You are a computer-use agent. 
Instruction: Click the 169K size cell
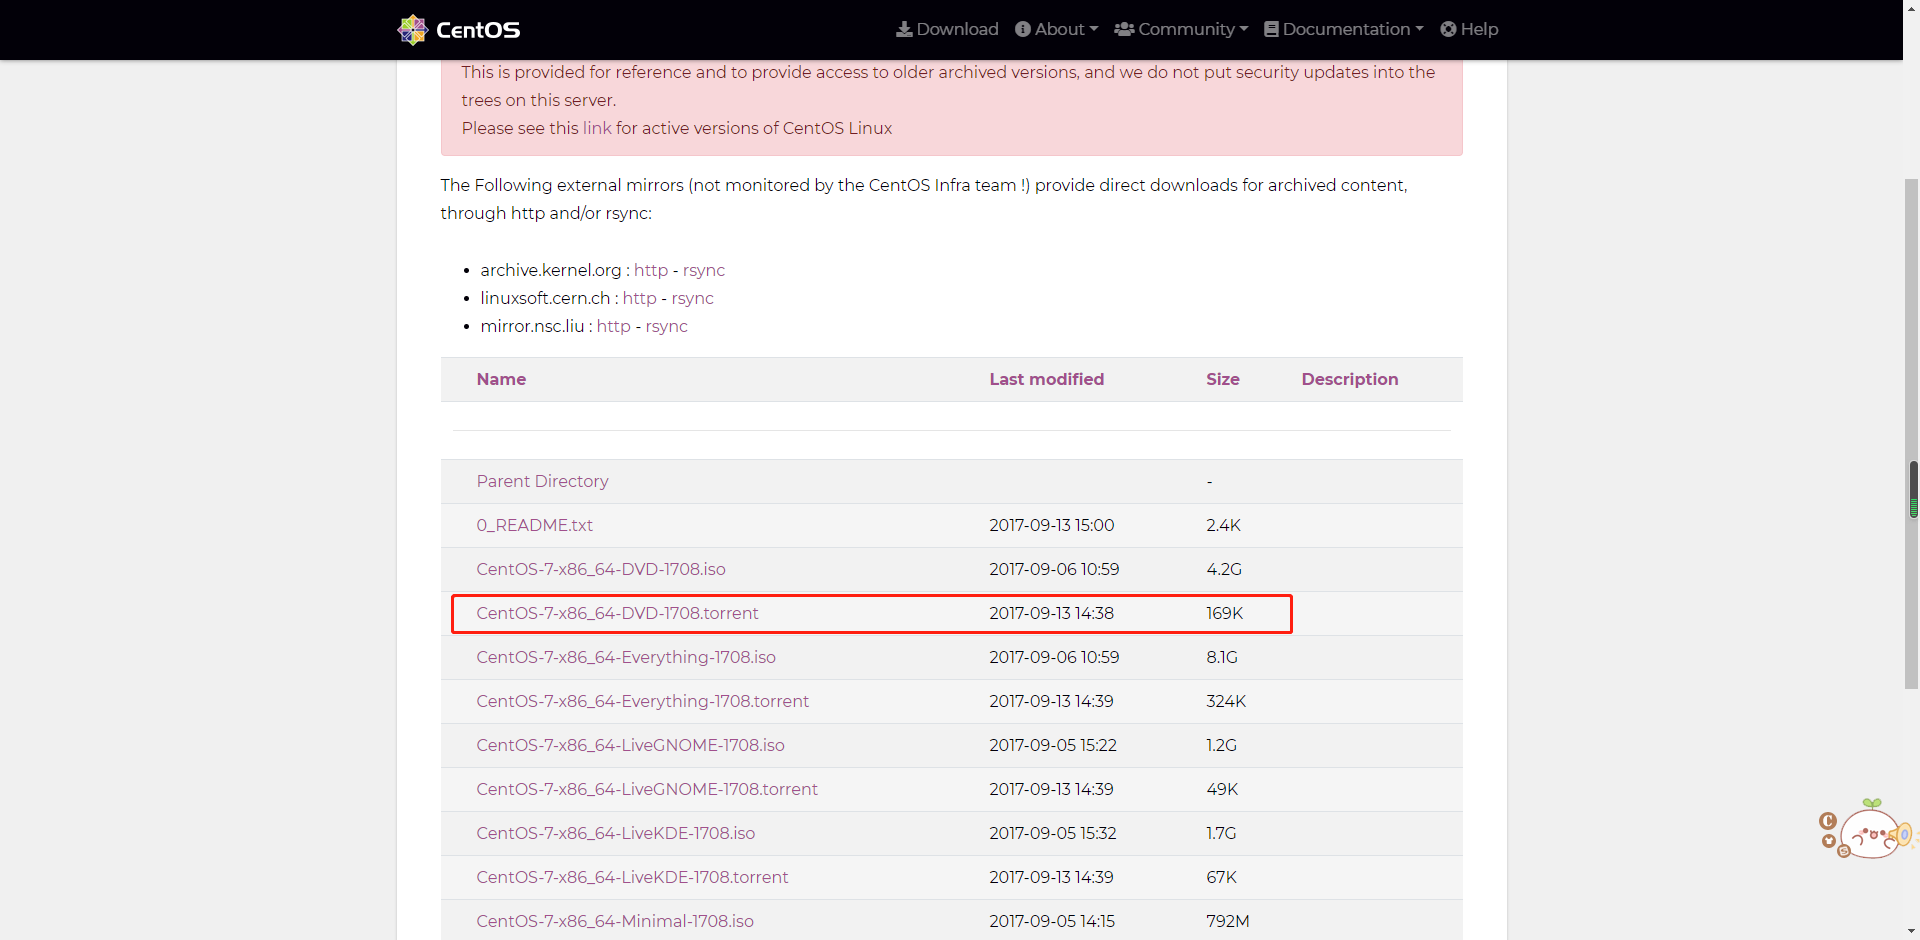tap(1225, 613)
